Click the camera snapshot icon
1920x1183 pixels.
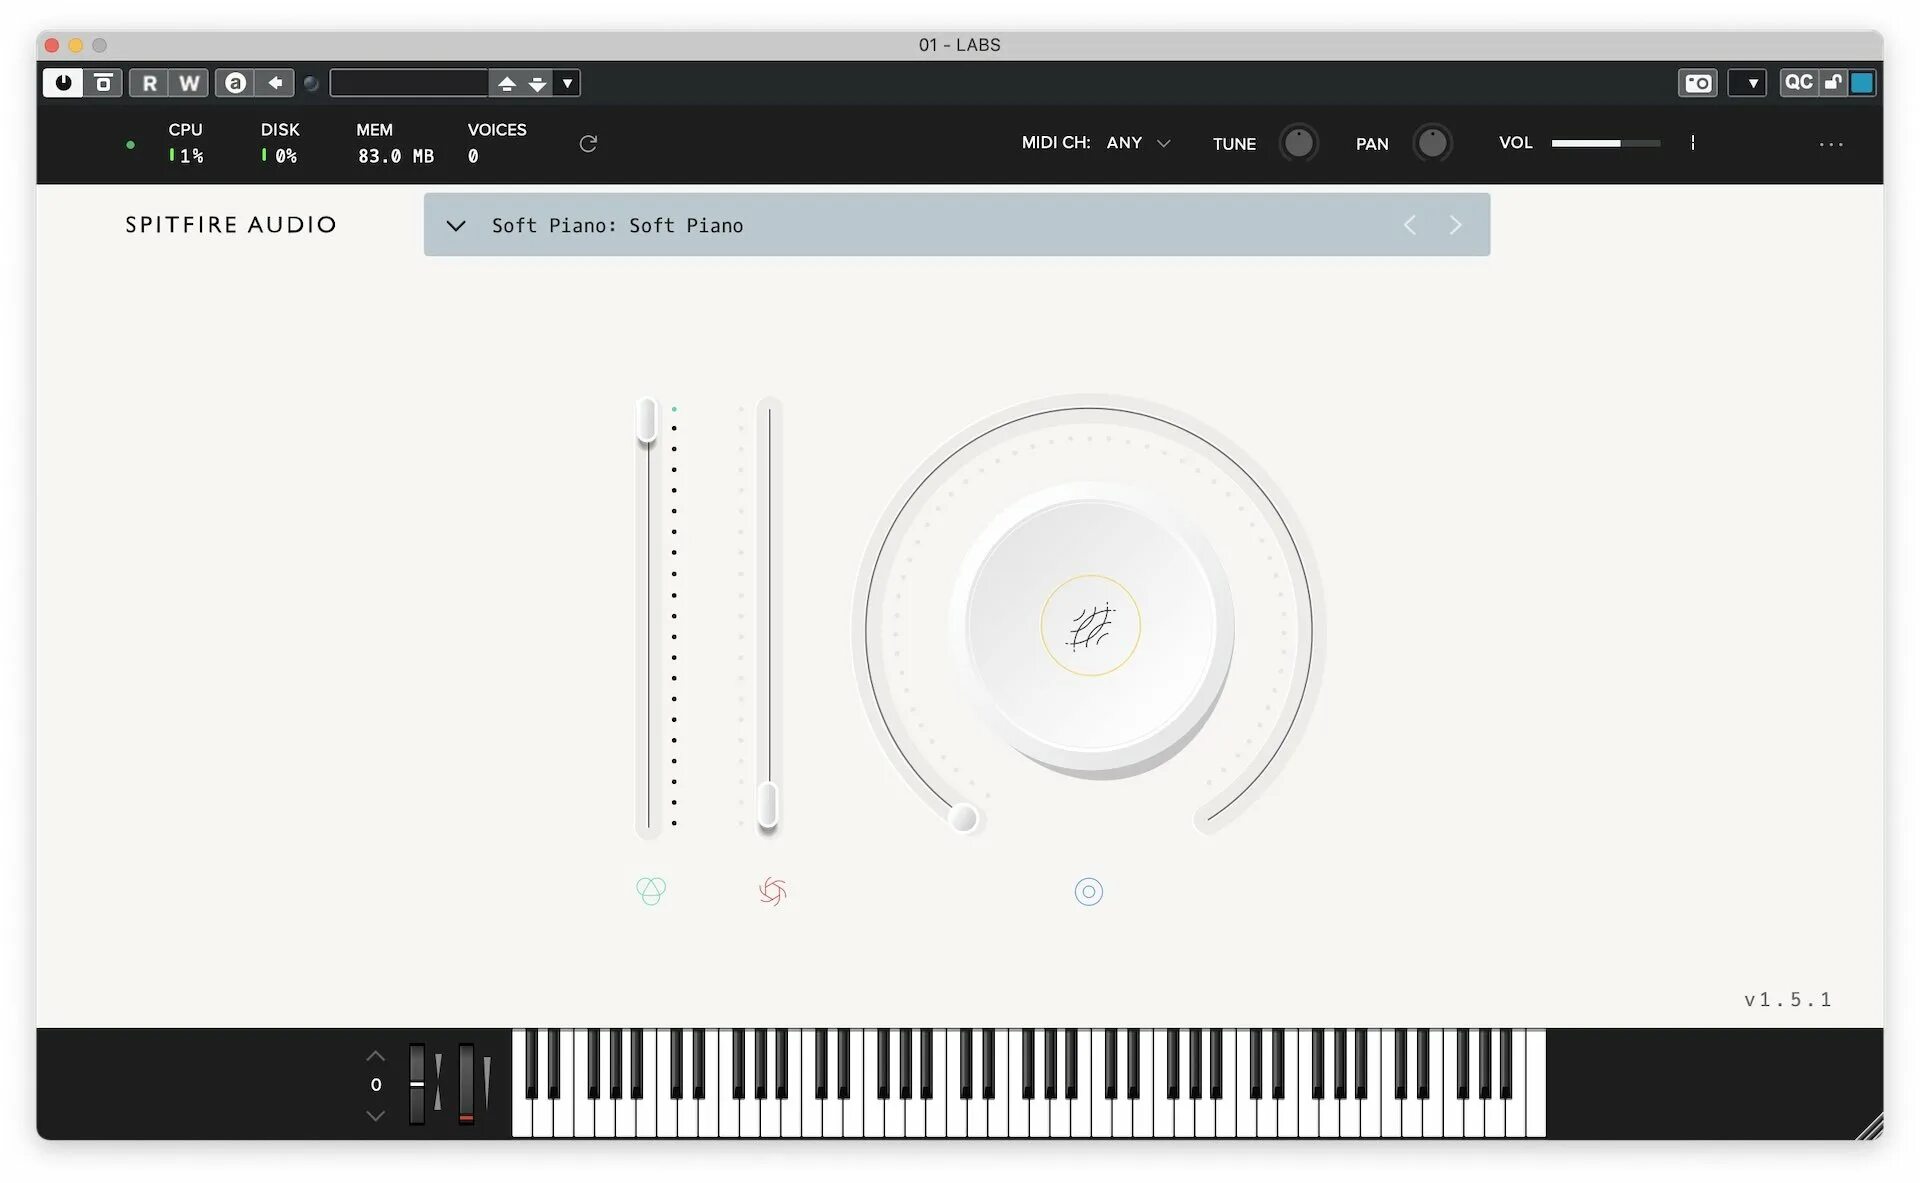(x=1697, y=83)
